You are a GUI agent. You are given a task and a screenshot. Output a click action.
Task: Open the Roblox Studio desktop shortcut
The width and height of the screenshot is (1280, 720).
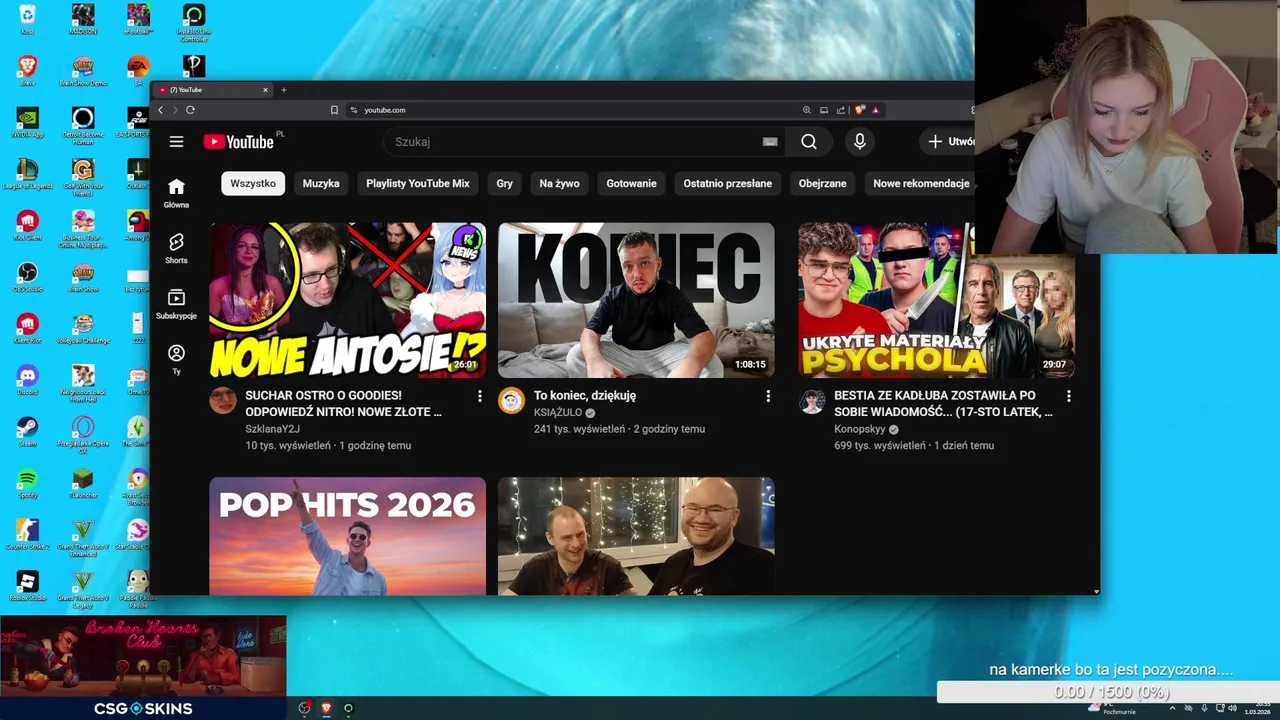27,586
